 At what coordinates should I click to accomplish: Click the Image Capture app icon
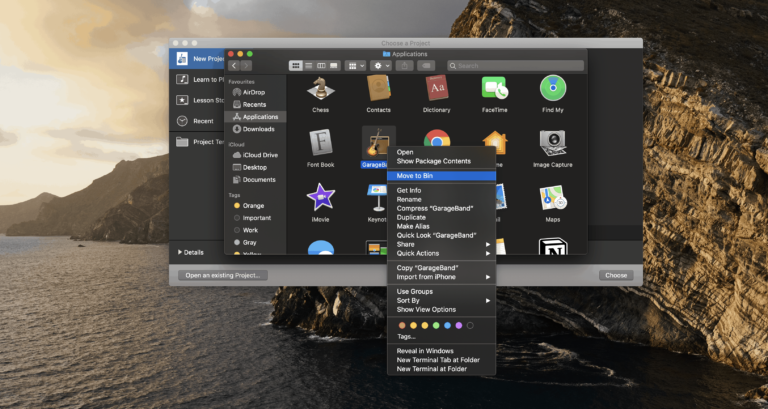point(553,143)
